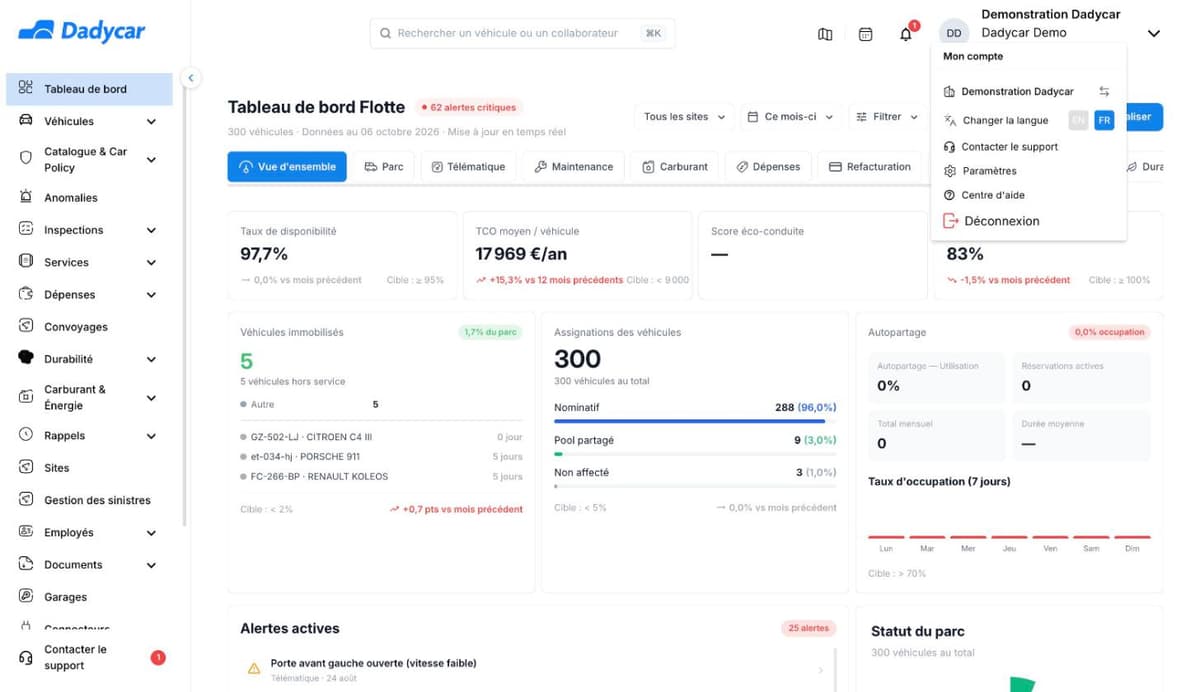Click the Sites sidebar icon
The height and width of the screenshot is (692, 1200).
pyautogui.click(x=26, y=467)
